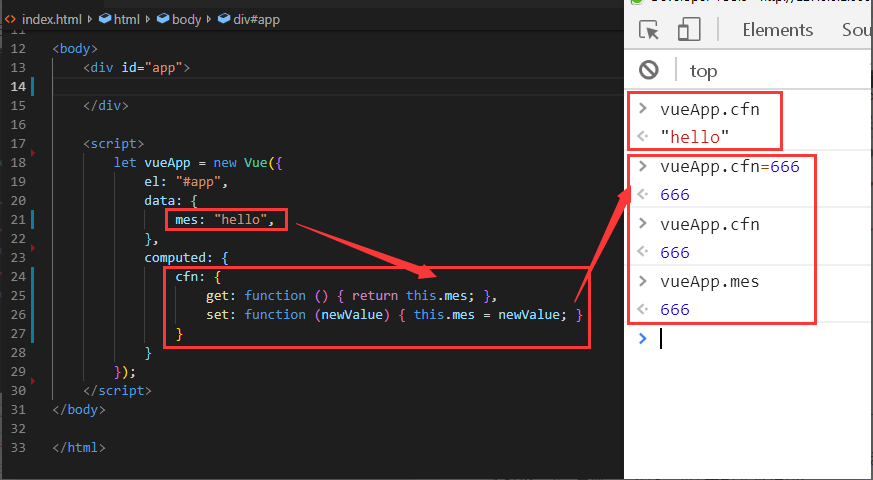Click the "hello" console output
This screenshot has height=480, width=873.
pos(694,137)
